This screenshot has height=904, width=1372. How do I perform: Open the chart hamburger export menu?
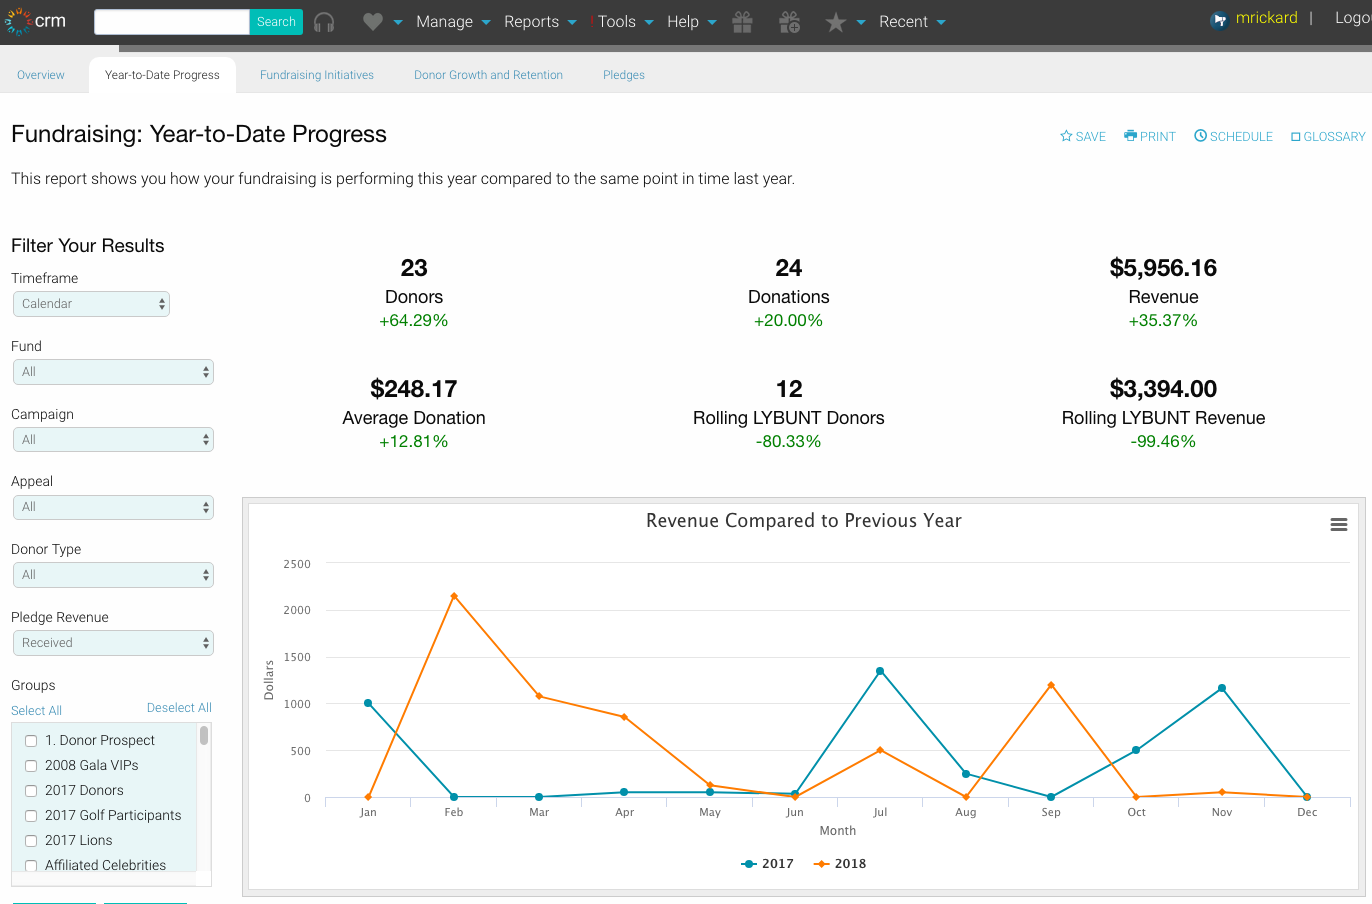pos(1338,523)
